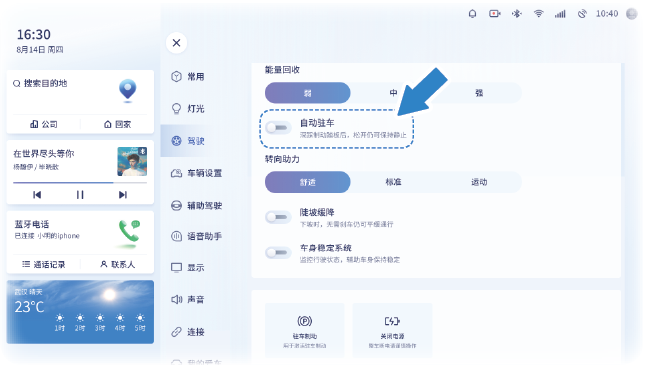Click the 16:30 clock display
646x380 pixels.
click(34, 35)
